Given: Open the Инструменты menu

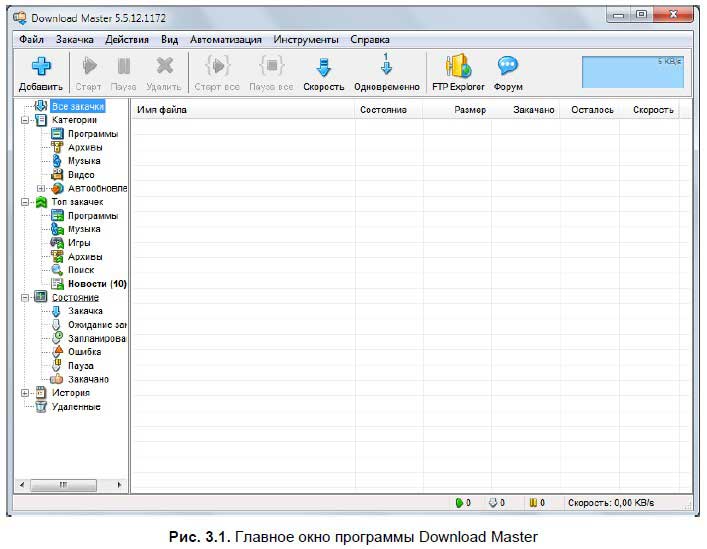Looking at the screenshot, I should click(305, 40).
